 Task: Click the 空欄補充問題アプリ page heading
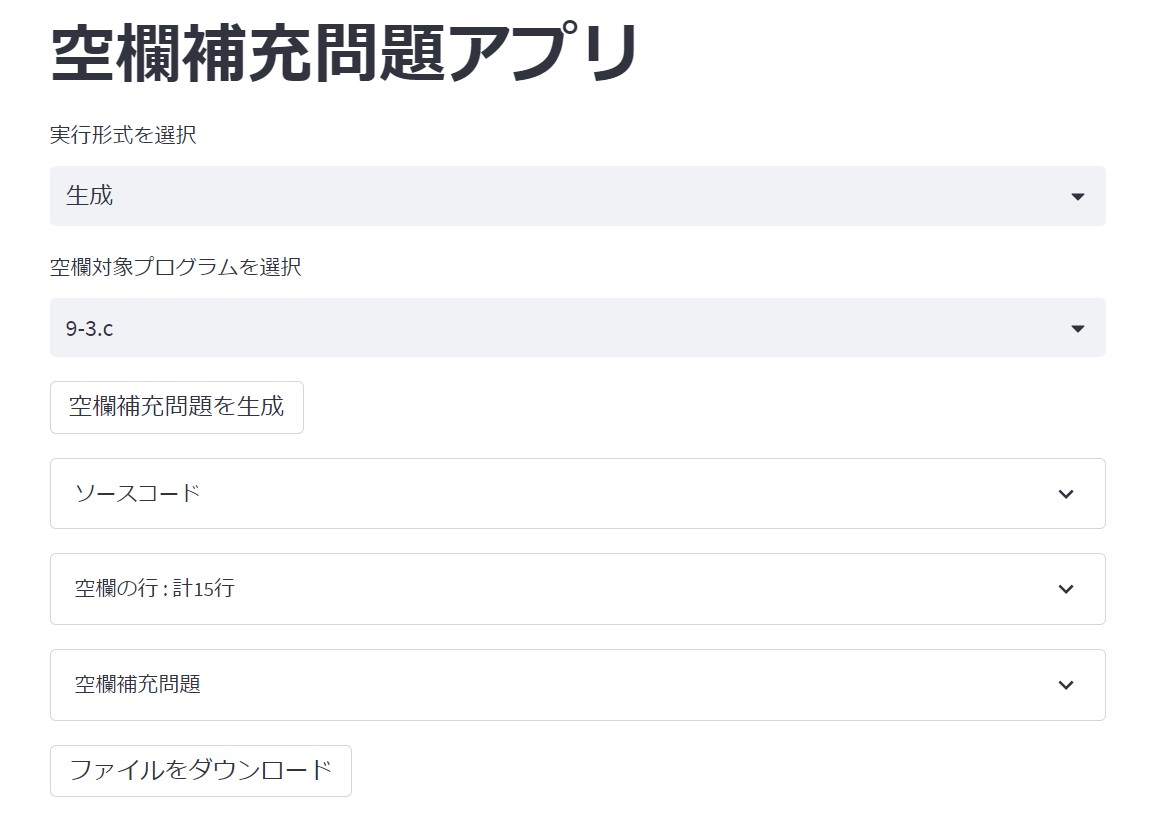point(344,53)
